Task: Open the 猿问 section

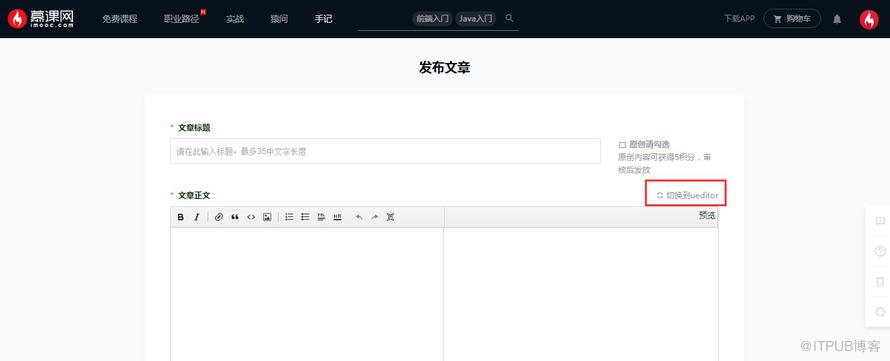Action: tap(279, 19)
